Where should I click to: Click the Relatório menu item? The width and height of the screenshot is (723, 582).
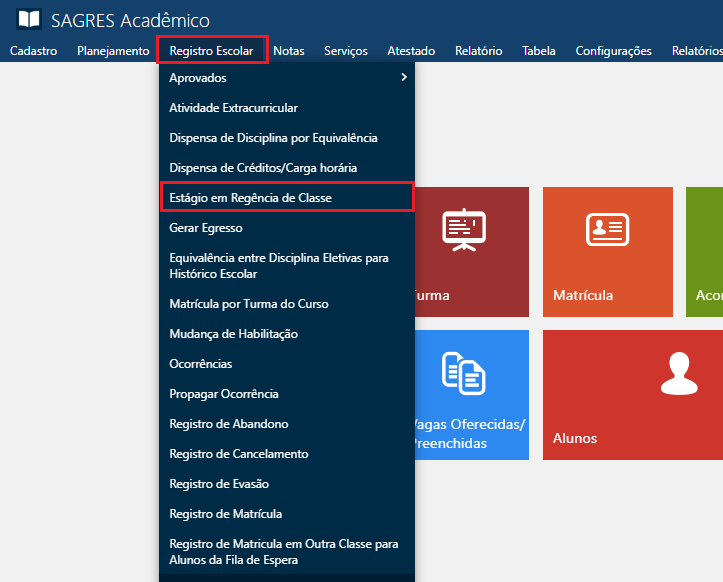[x=478, y=51]
